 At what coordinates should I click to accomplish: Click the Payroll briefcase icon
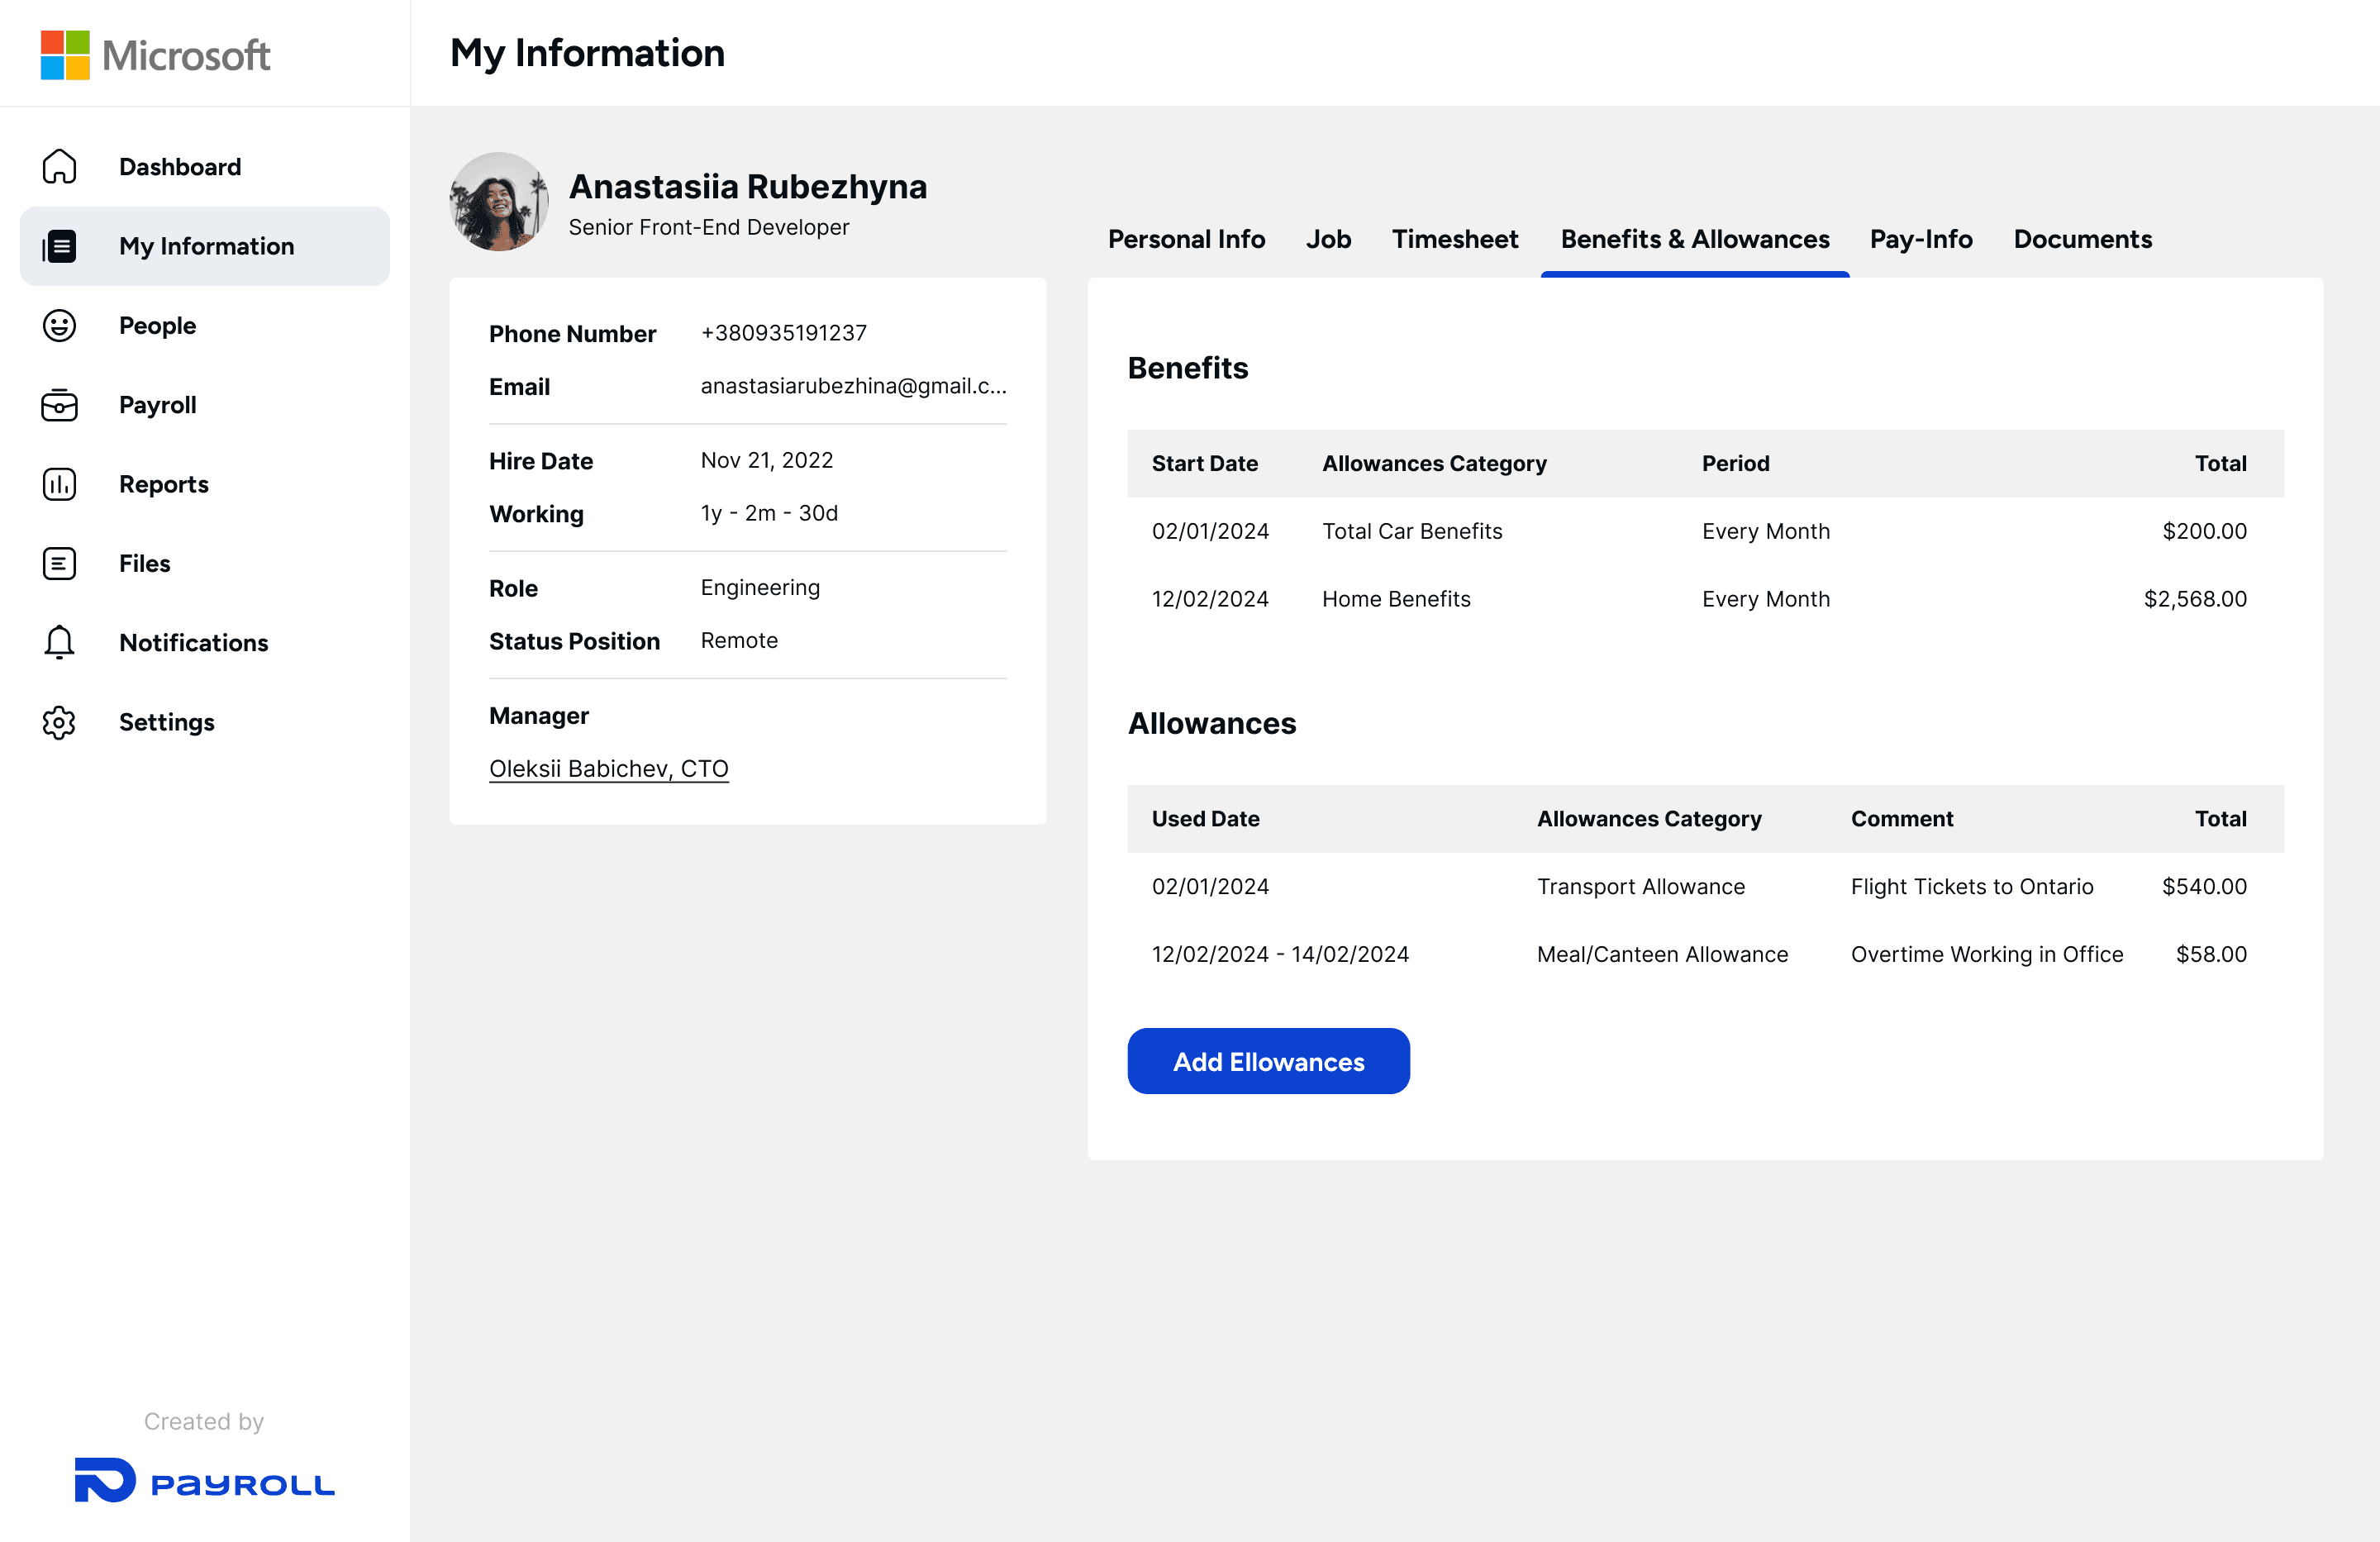coord(59,405)
